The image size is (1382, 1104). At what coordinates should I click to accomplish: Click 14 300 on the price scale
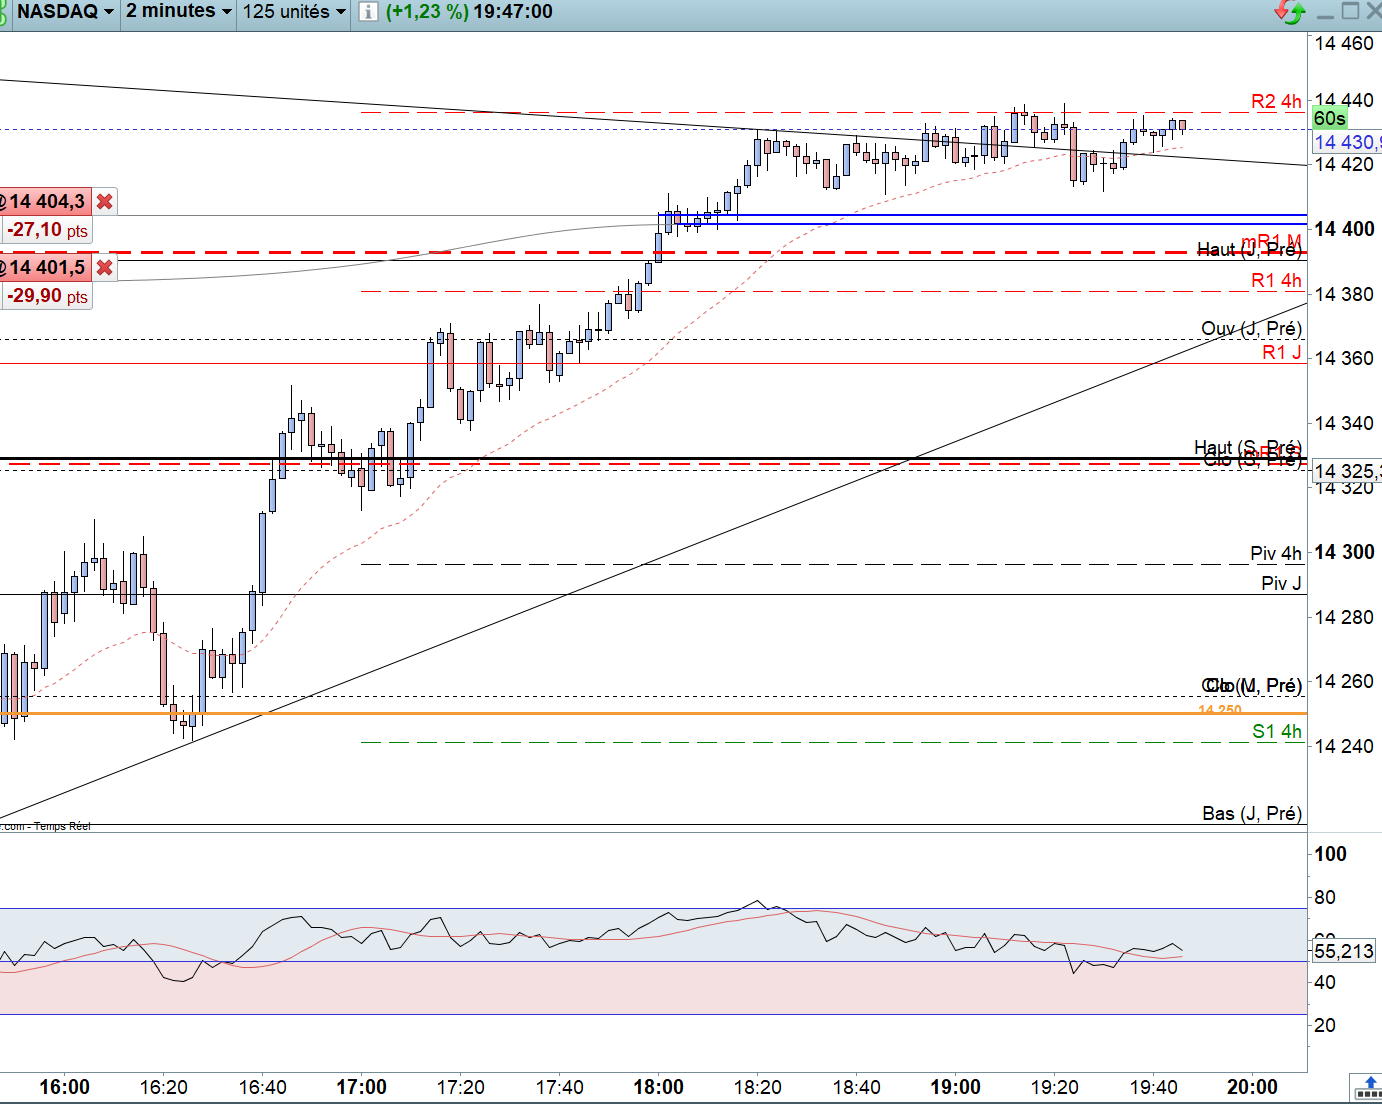(x=1344, y=552)
